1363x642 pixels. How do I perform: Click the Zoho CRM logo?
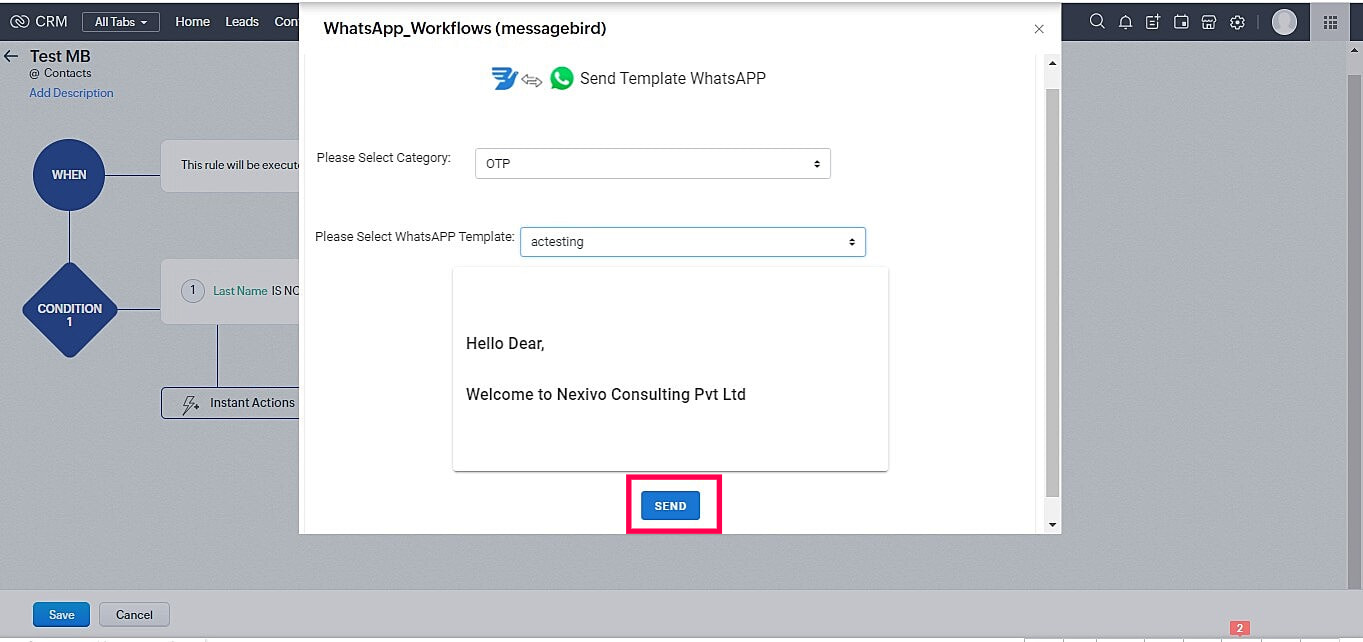[39, 21]
